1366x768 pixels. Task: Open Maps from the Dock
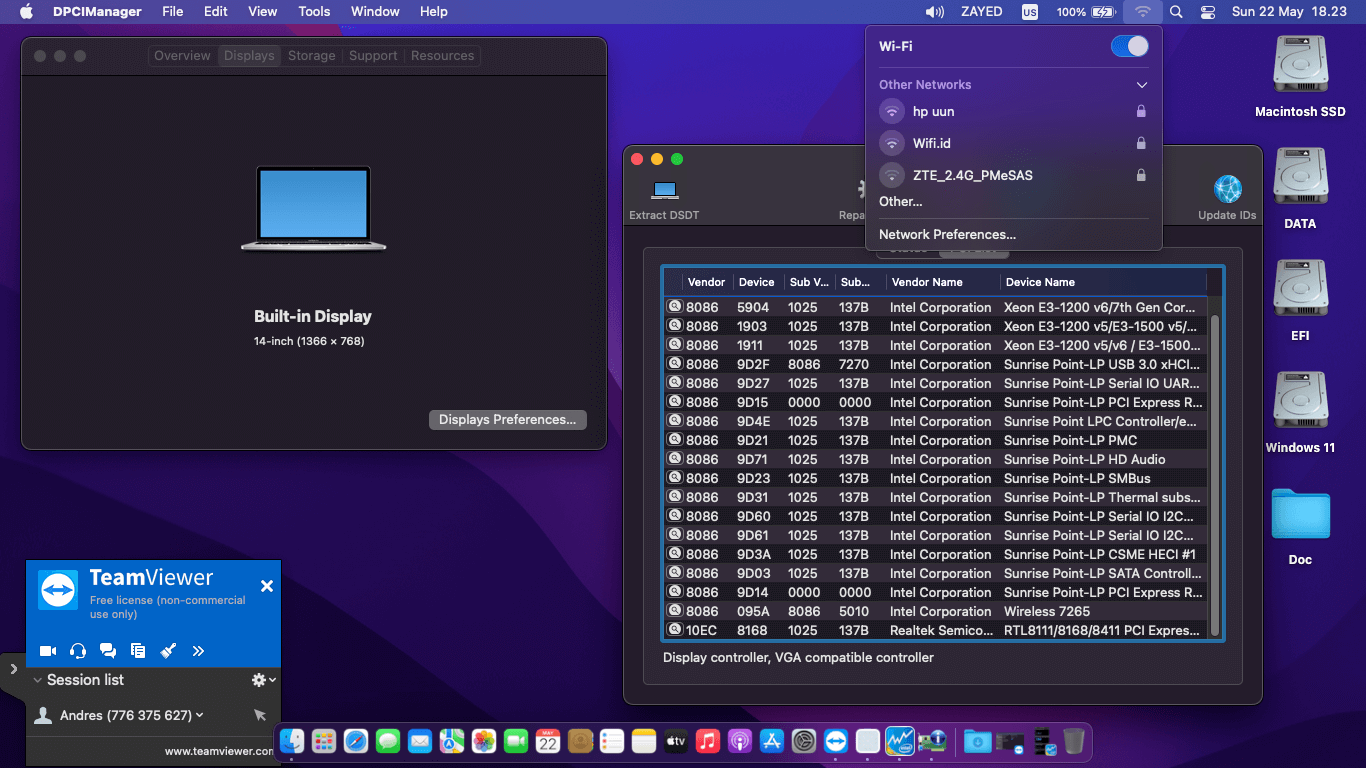click(452, 741)
